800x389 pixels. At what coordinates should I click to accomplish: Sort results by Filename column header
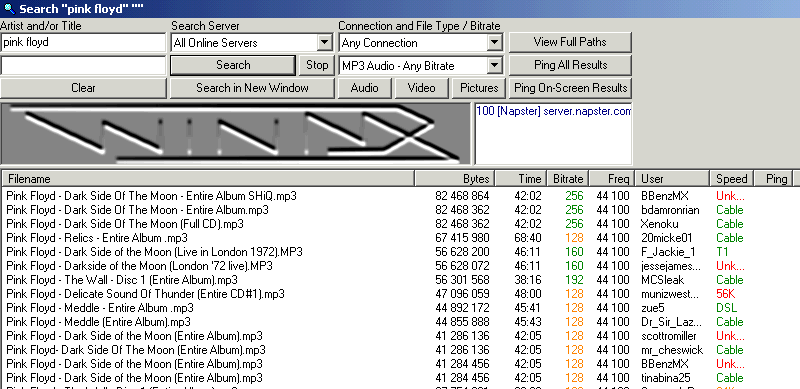[x=208, y=179]
